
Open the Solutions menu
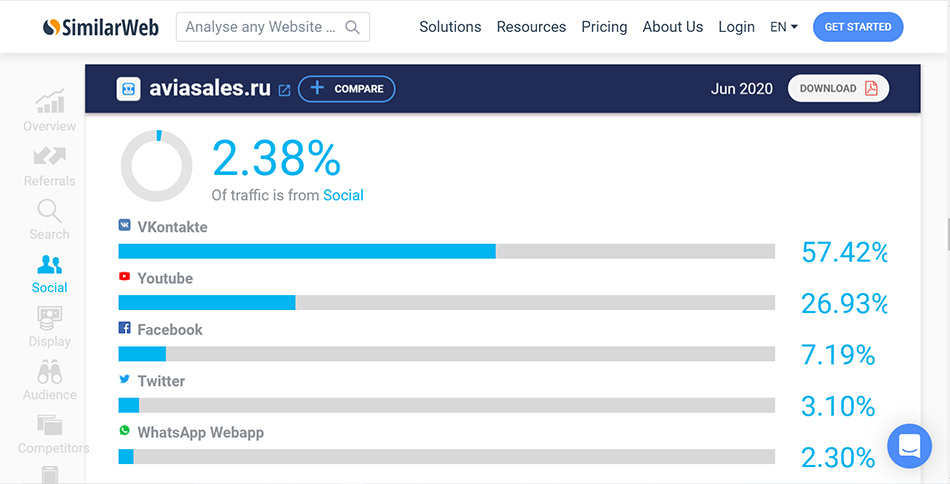(x=450, y=27)
